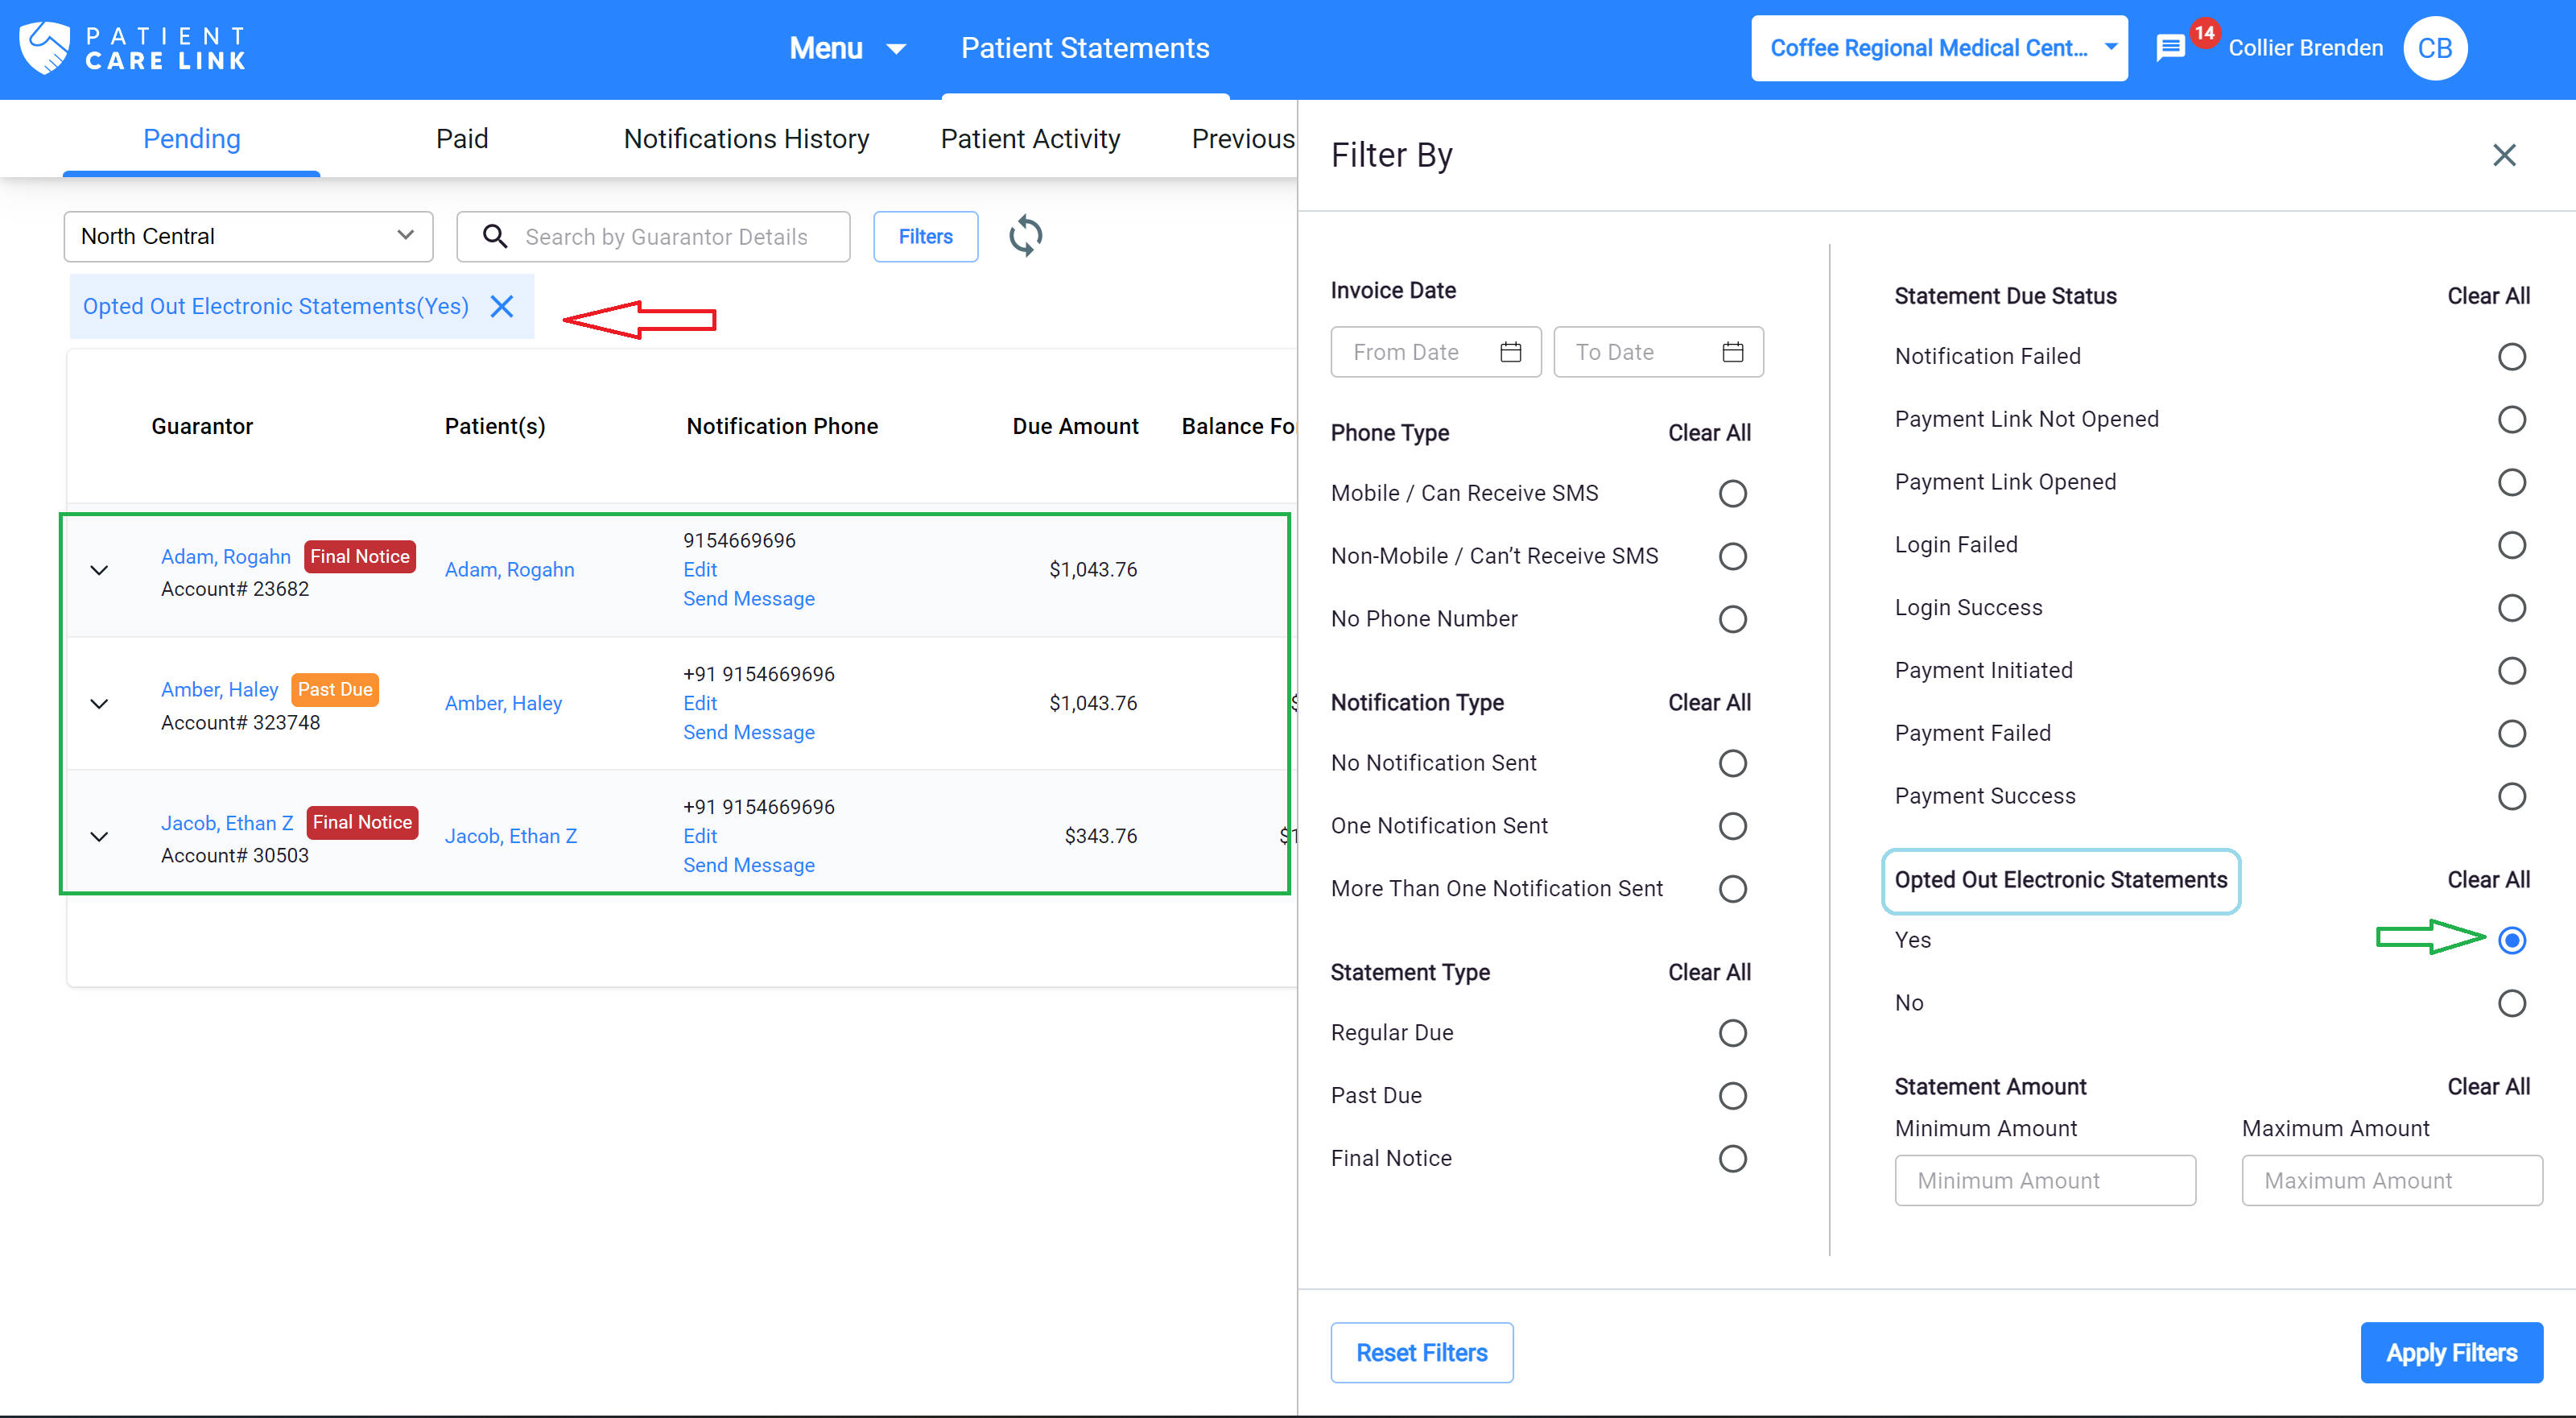Image resolution: width=2576 pixels, height=1418 pixels.
Task: Select Mobile / Can Receive SMS option
Action: click(x=1732, y=494)
